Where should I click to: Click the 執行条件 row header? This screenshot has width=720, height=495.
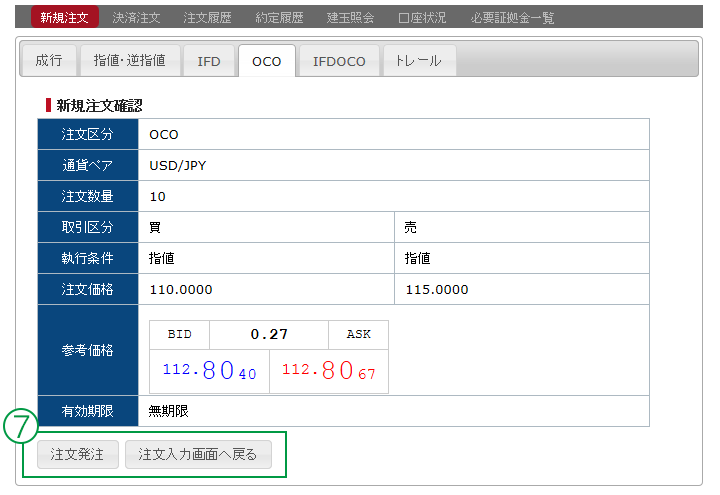point(88,258)
